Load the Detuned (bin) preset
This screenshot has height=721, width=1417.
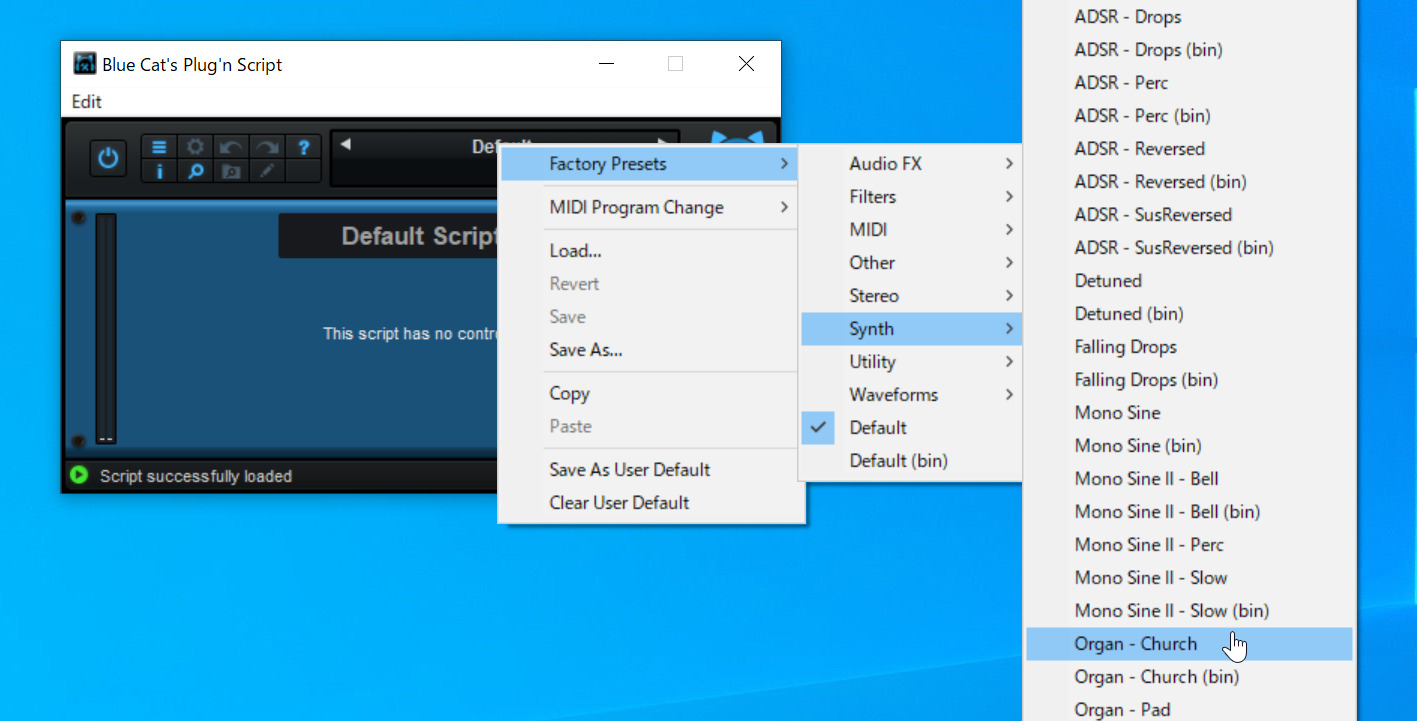click(x=1189, y=314)
